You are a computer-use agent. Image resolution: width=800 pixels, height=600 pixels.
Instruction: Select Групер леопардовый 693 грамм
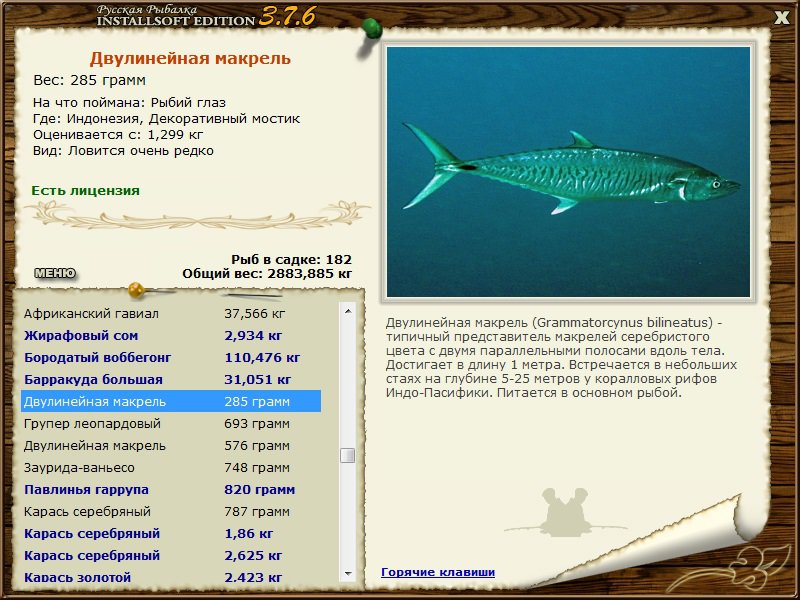click(x=171, y=423)
